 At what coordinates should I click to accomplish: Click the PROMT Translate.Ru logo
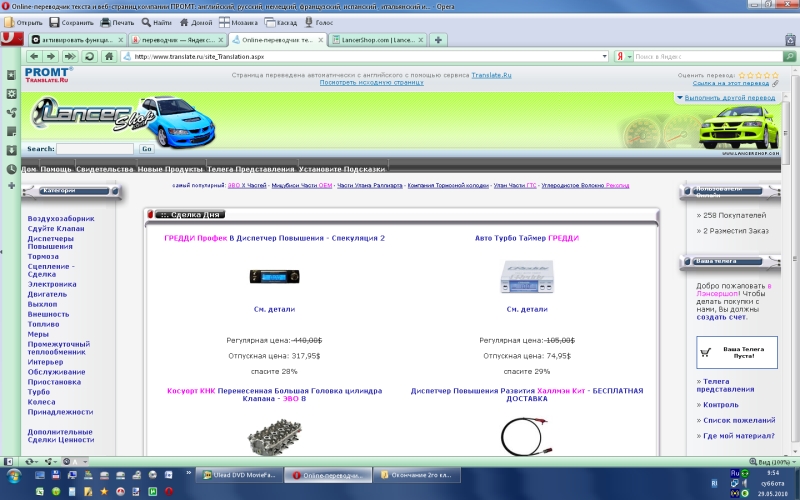coord(48,74)
